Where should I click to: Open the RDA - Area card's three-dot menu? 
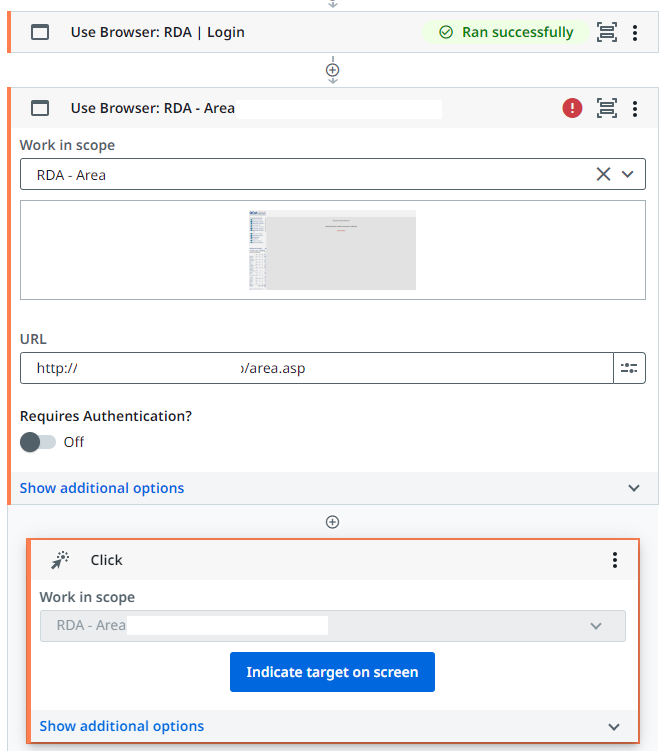pyautogui.click(x=635, y=108)
